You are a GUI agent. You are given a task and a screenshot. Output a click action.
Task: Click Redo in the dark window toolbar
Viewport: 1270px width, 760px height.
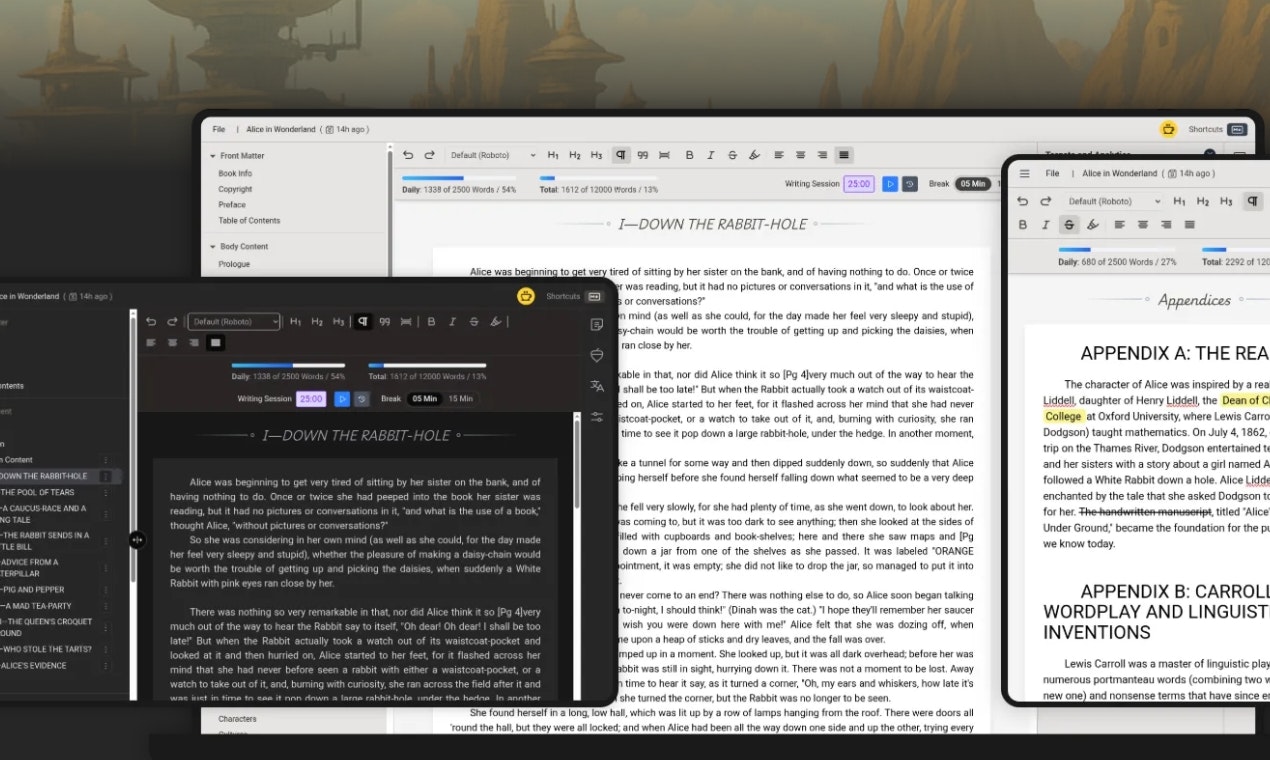pos(172,321)
